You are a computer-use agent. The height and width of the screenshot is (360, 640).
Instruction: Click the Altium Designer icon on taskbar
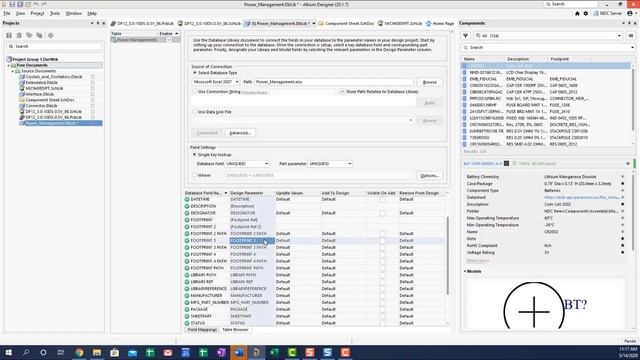tap(256, 352)
